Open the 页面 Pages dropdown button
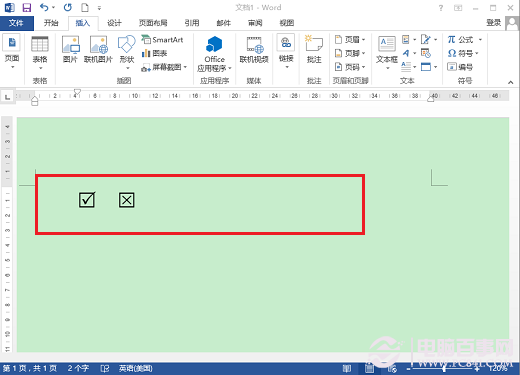This screenshot has height=375, width=520. 12,52
